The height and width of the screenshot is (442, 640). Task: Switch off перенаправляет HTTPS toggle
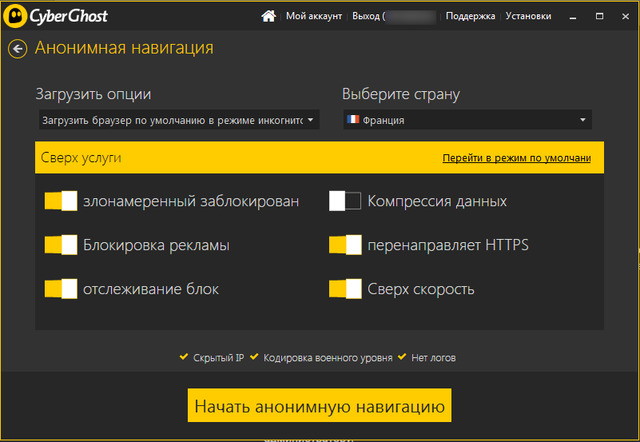tap(345, 245)
